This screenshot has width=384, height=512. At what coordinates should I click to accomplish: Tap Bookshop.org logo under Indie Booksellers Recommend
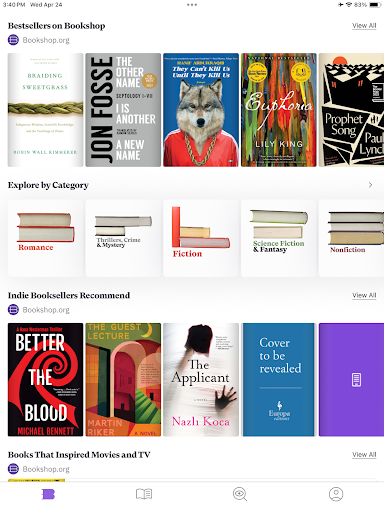[x=13, y=310]
